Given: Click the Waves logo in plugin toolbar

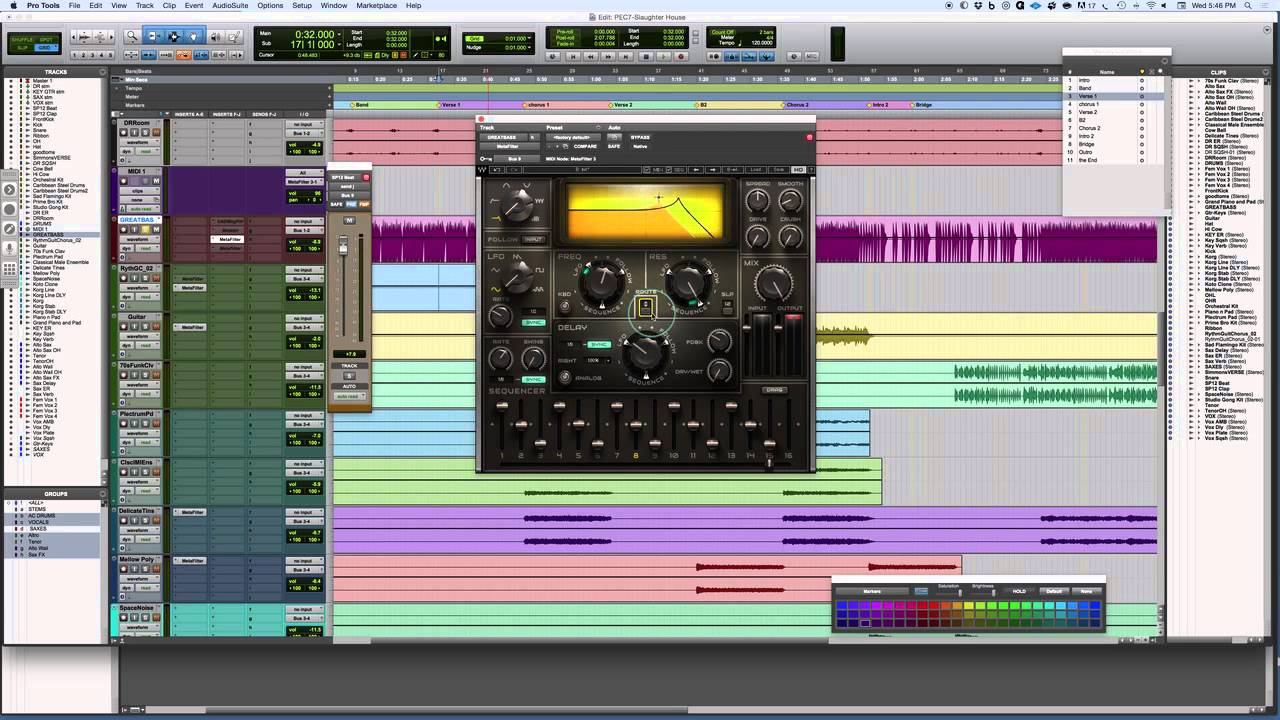Looking at the screenshot, I should click(x=482, y=170).
